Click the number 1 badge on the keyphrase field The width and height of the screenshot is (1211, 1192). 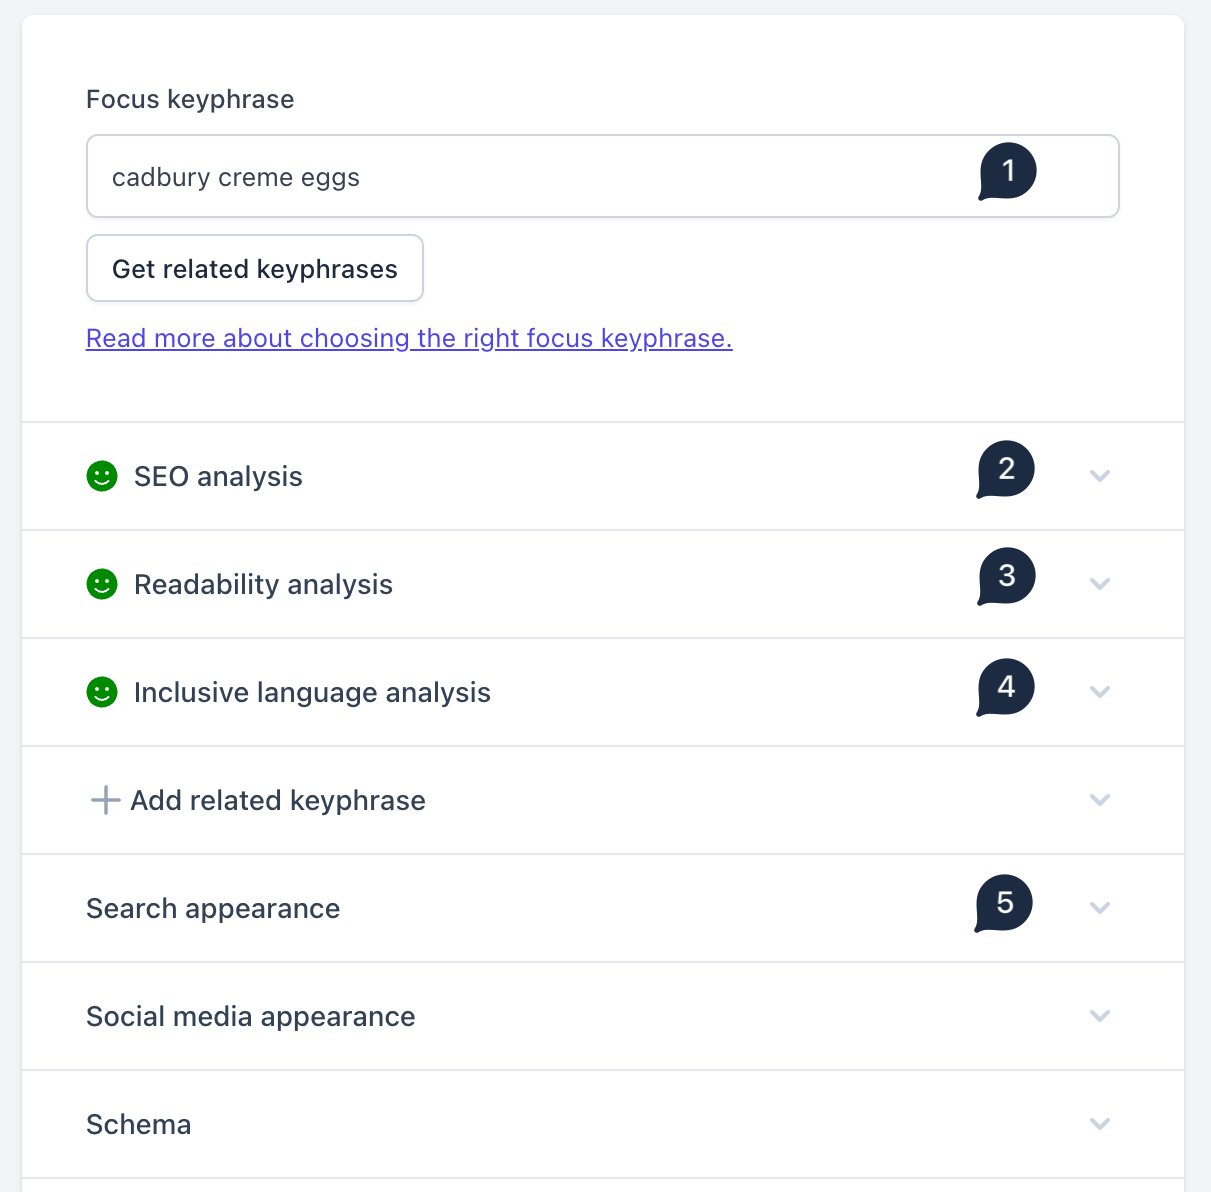tap(1007, 170)
